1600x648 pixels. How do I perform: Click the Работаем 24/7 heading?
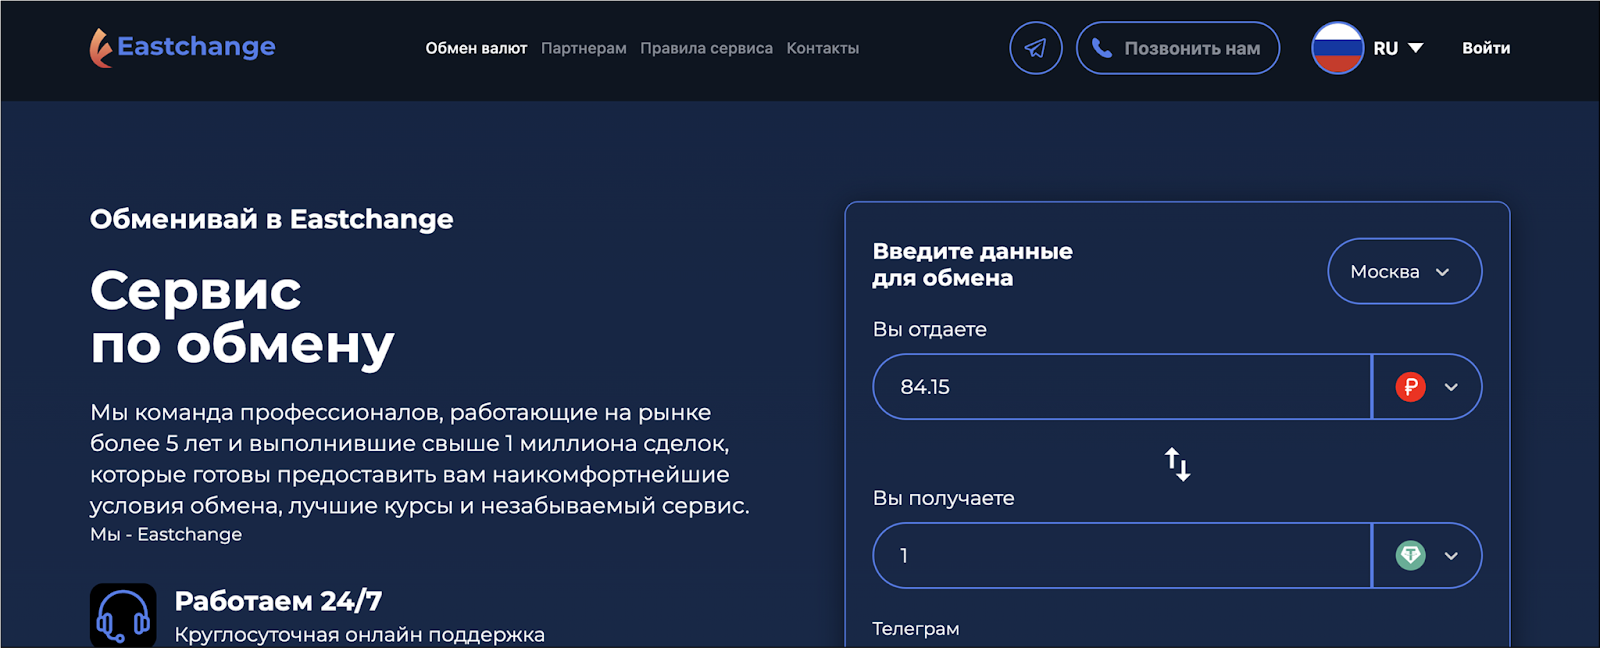pos(278,601)
